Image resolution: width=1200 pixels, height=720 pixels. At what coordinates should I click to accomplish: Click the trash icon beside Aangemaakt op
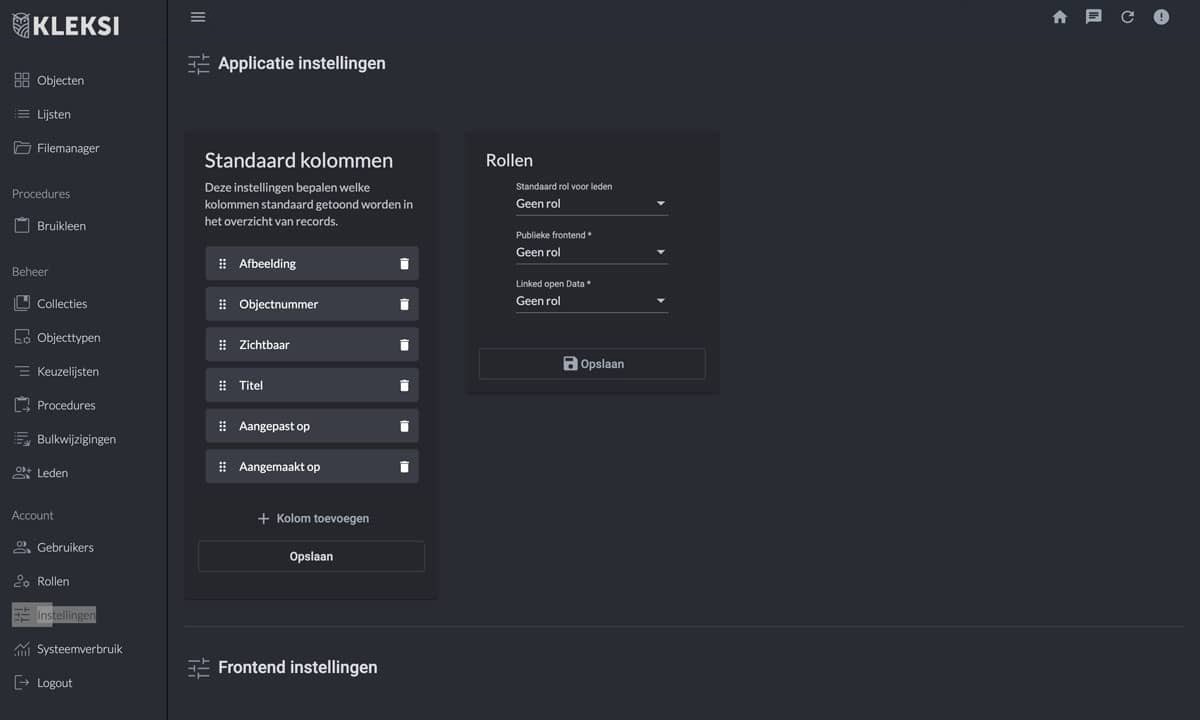[x=405, y=467]
